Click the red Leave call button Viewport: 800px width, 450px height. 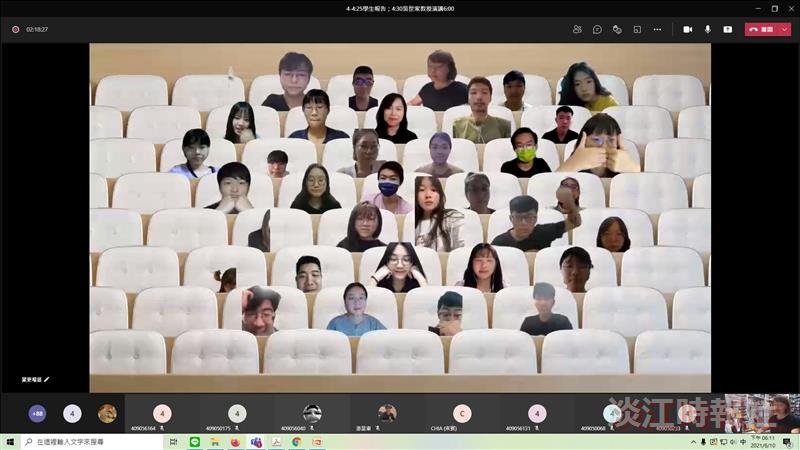pyautogui.click(x=761, y=30)
